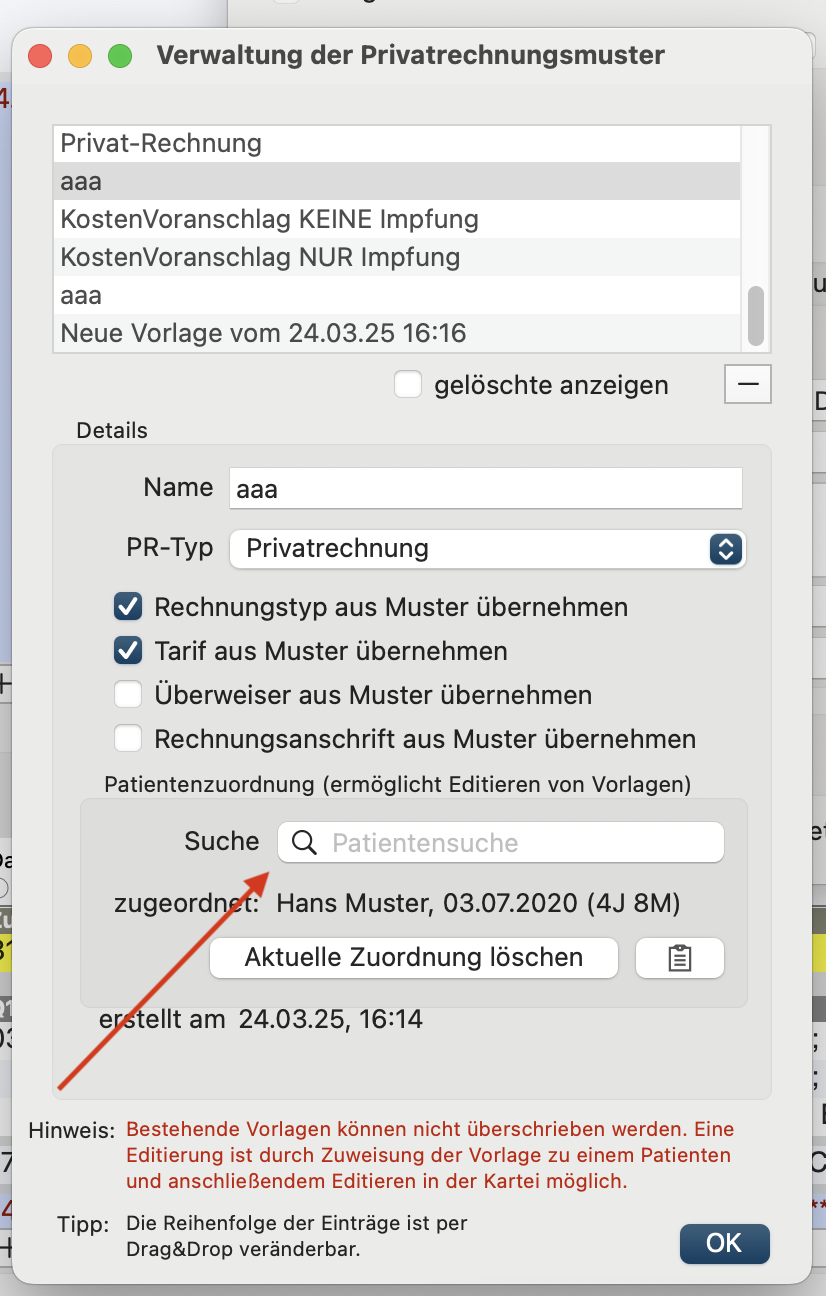Click 'Aktuelle Zuordnung löschen' button
826x1296 pixels.
click(414, 958)
